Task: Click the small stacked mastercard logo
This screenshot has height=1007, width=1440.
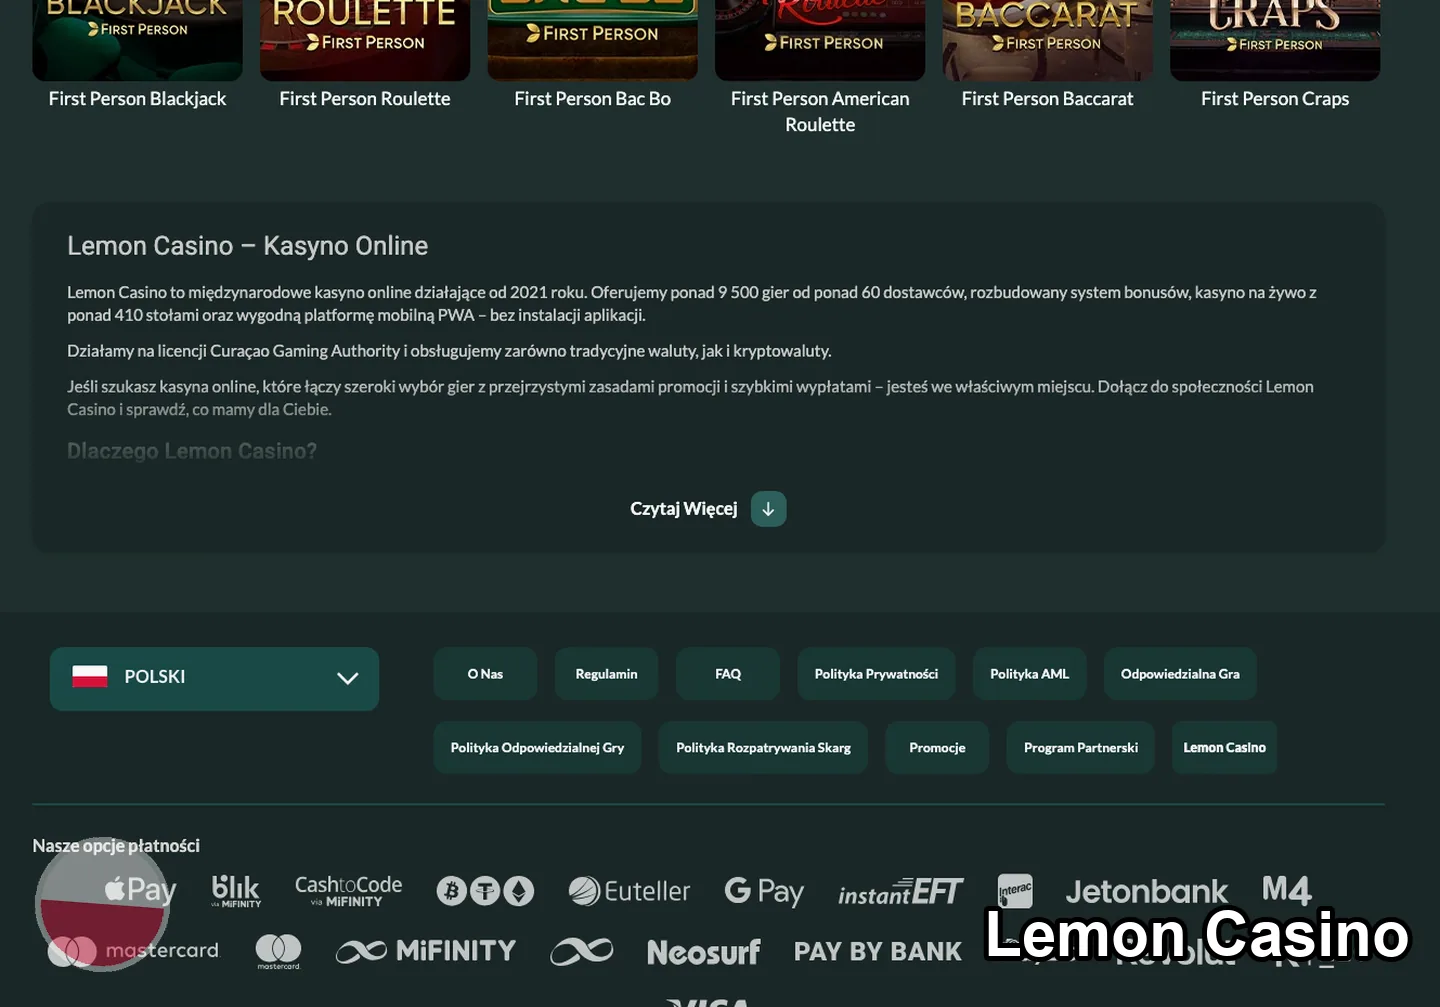Action: [278, 951]
